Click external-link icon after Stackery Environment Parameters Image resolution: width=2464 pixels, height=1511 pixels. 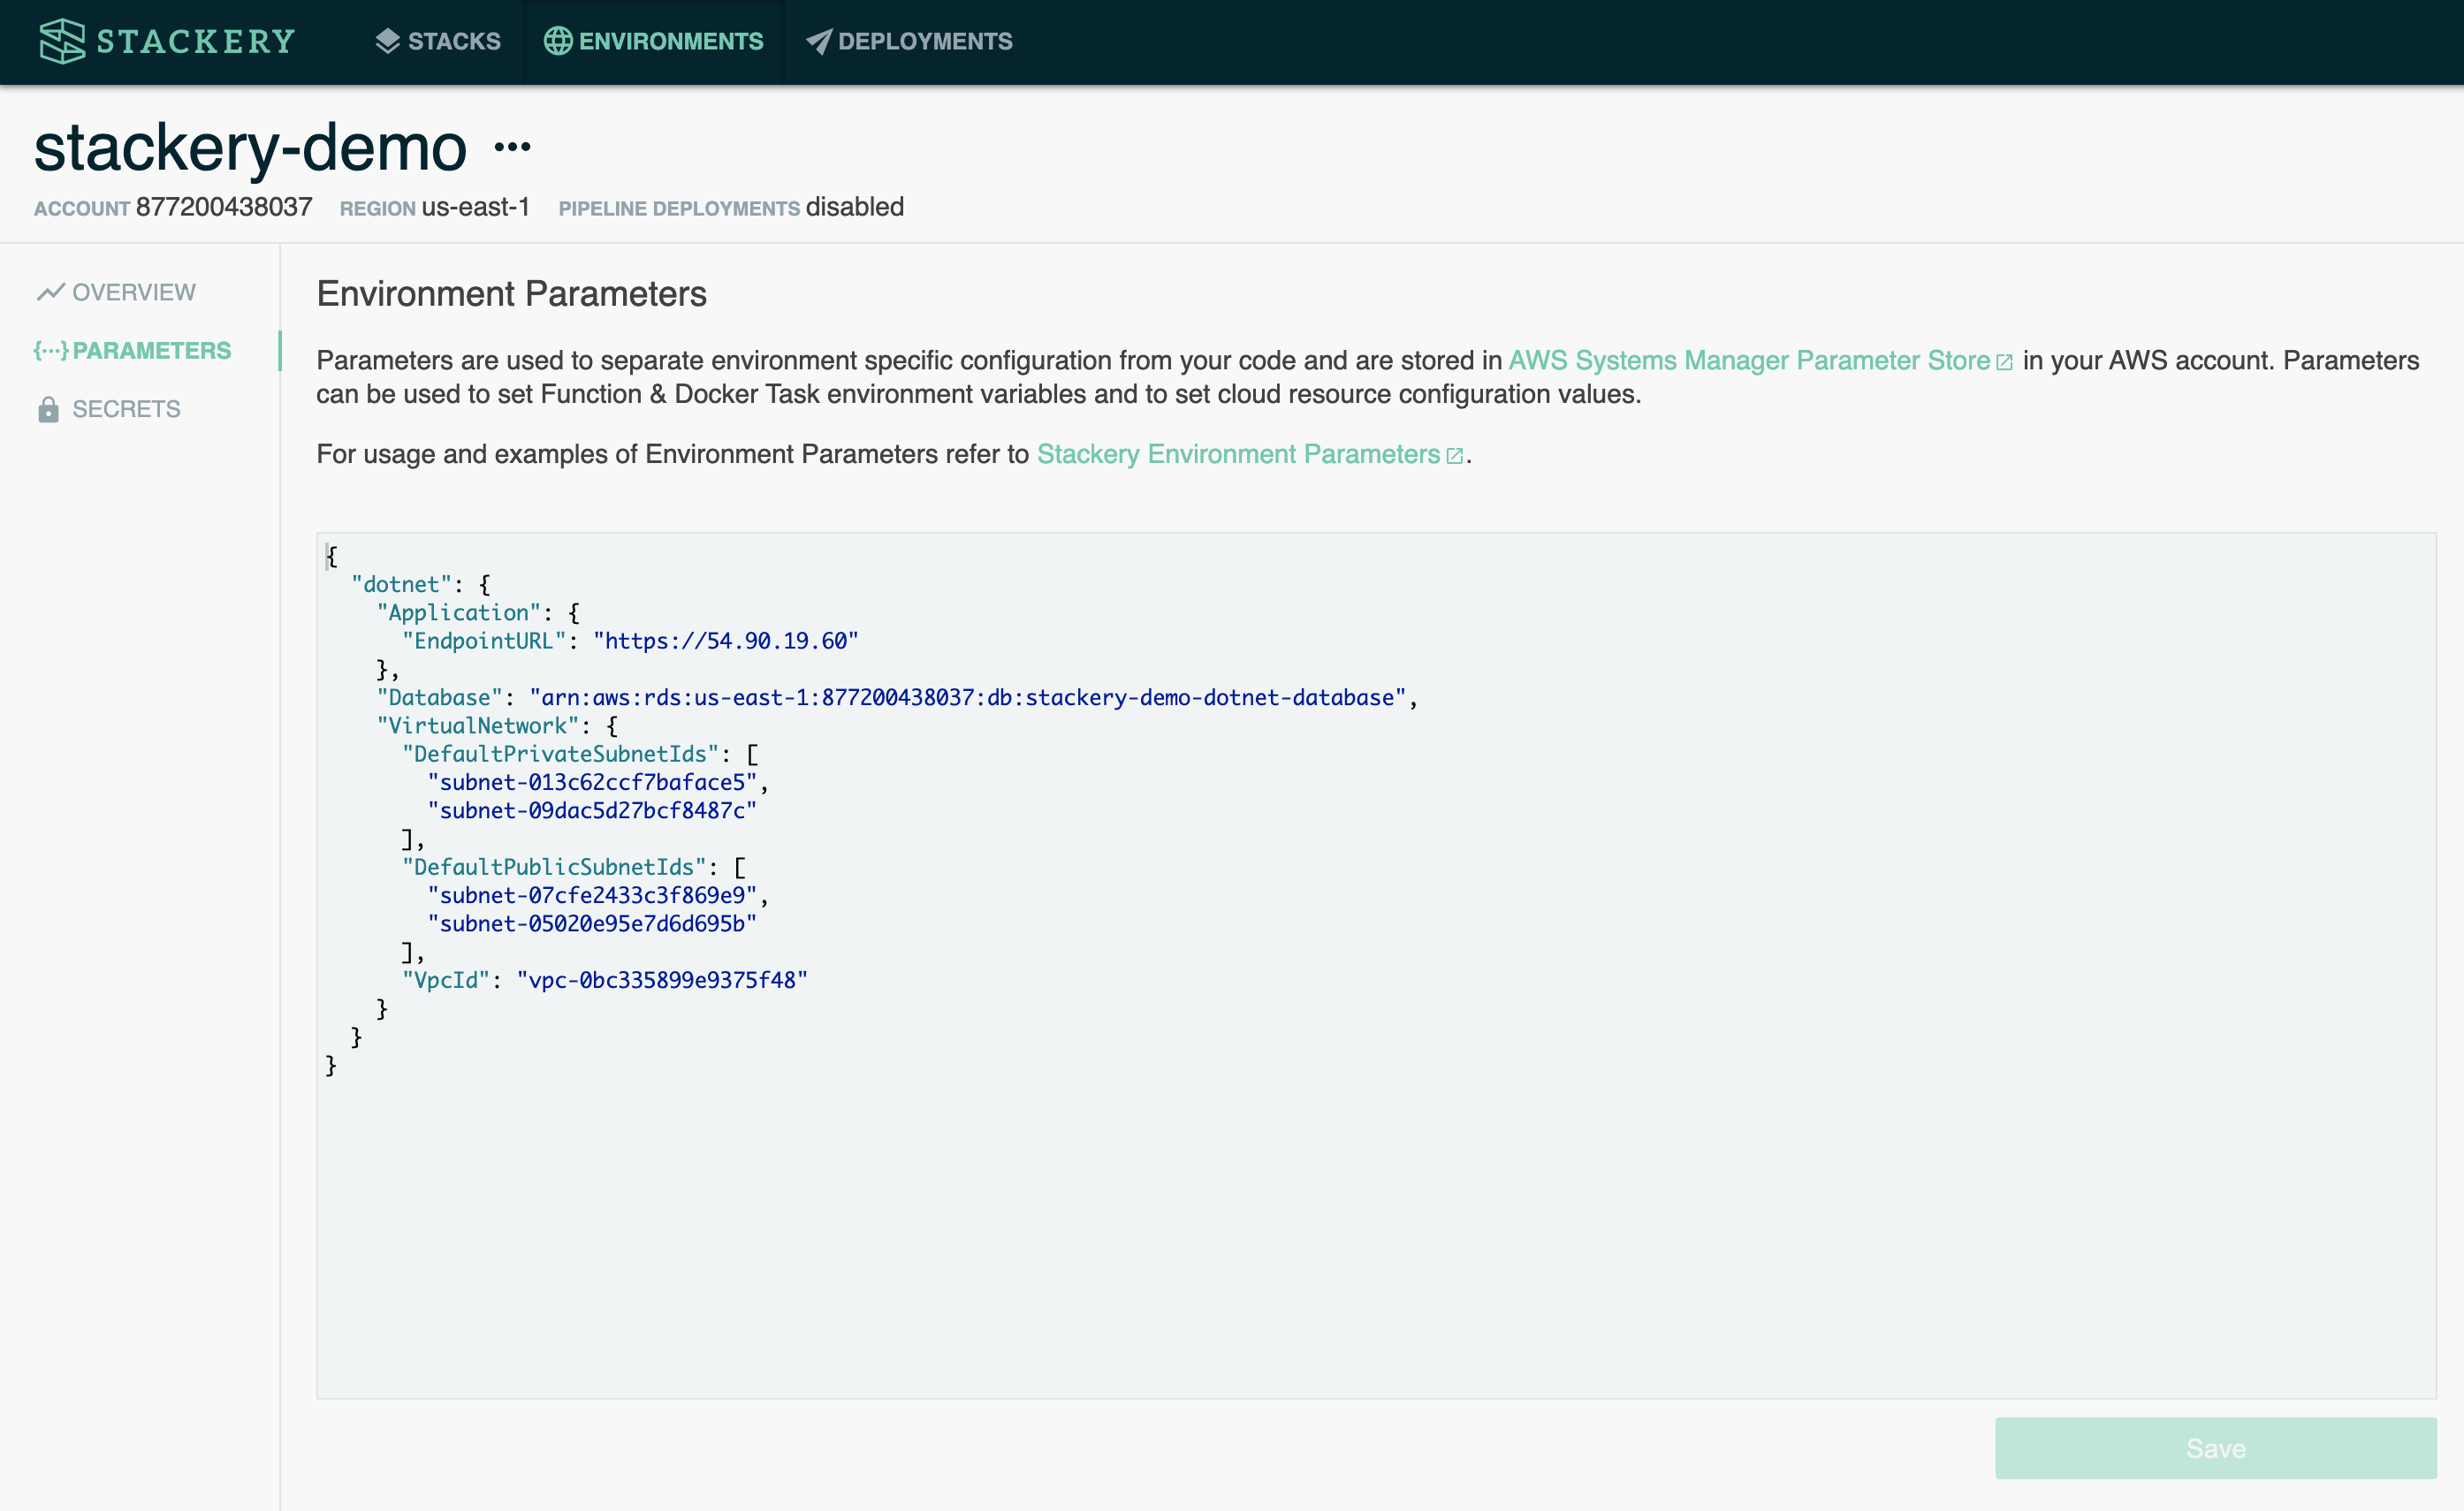click(1455, 456)
